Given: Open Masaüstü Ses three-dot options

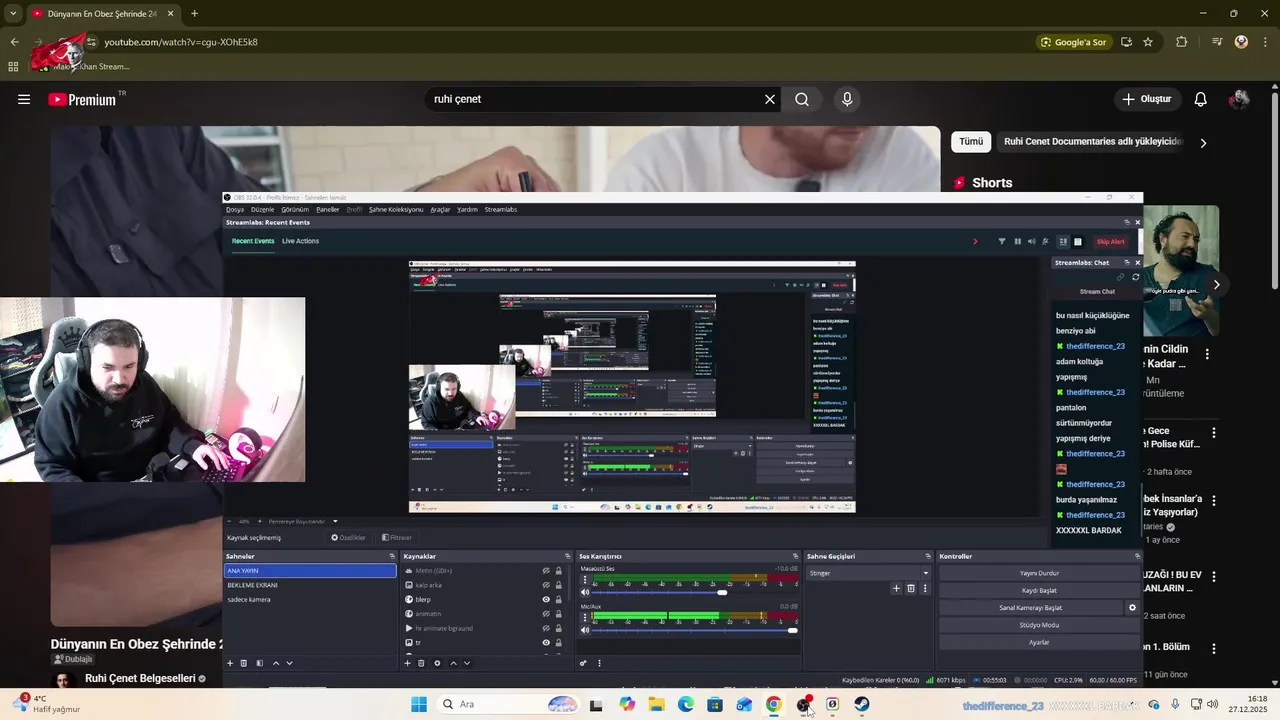Looking at the screenshot, I should pyautogui.click(x=585, y=580).
